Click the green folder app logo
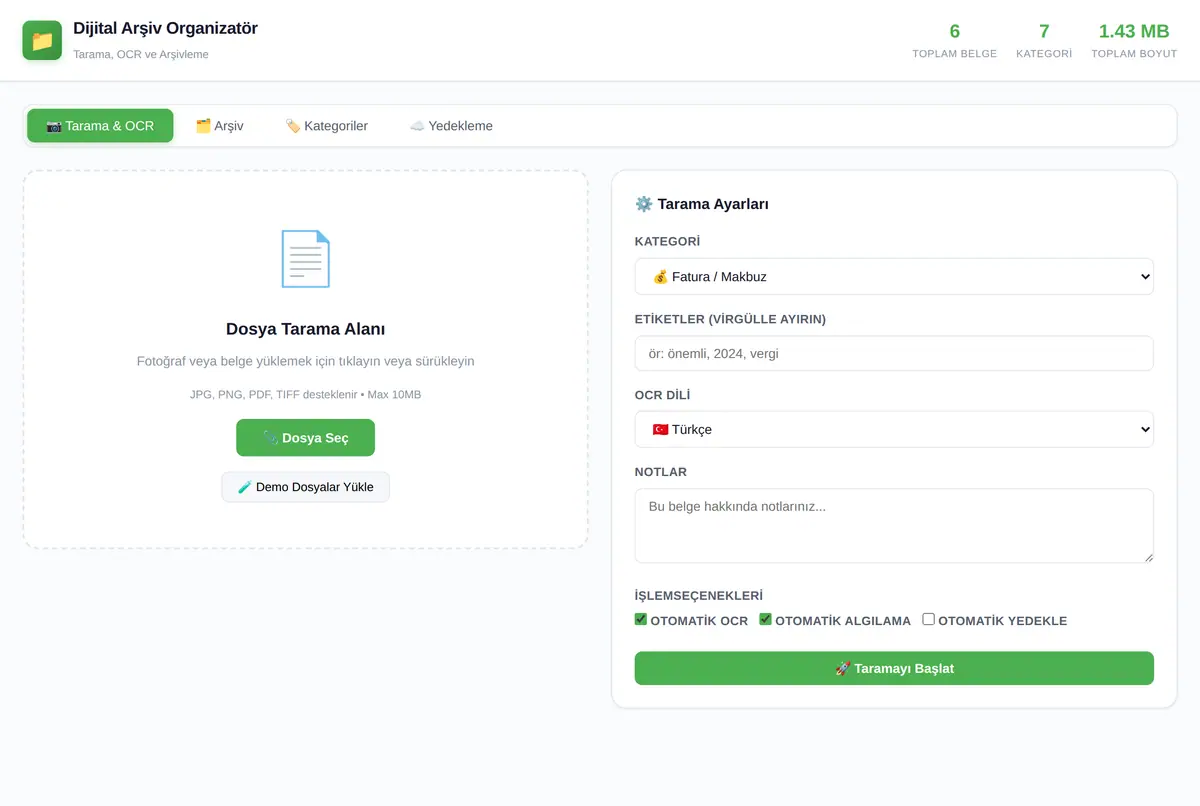 point(42,40)
